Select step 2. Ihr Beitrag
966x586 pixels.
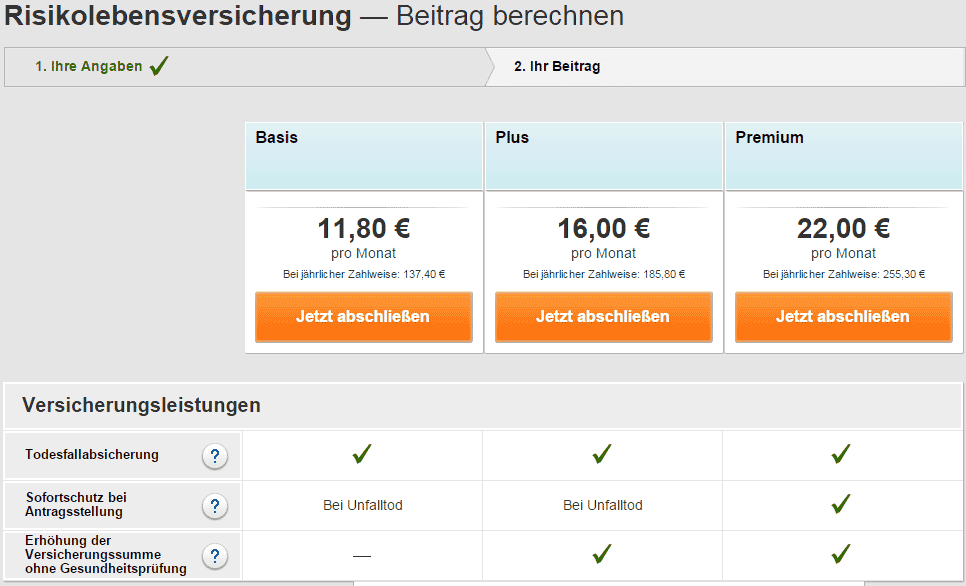tap(557, 67)
